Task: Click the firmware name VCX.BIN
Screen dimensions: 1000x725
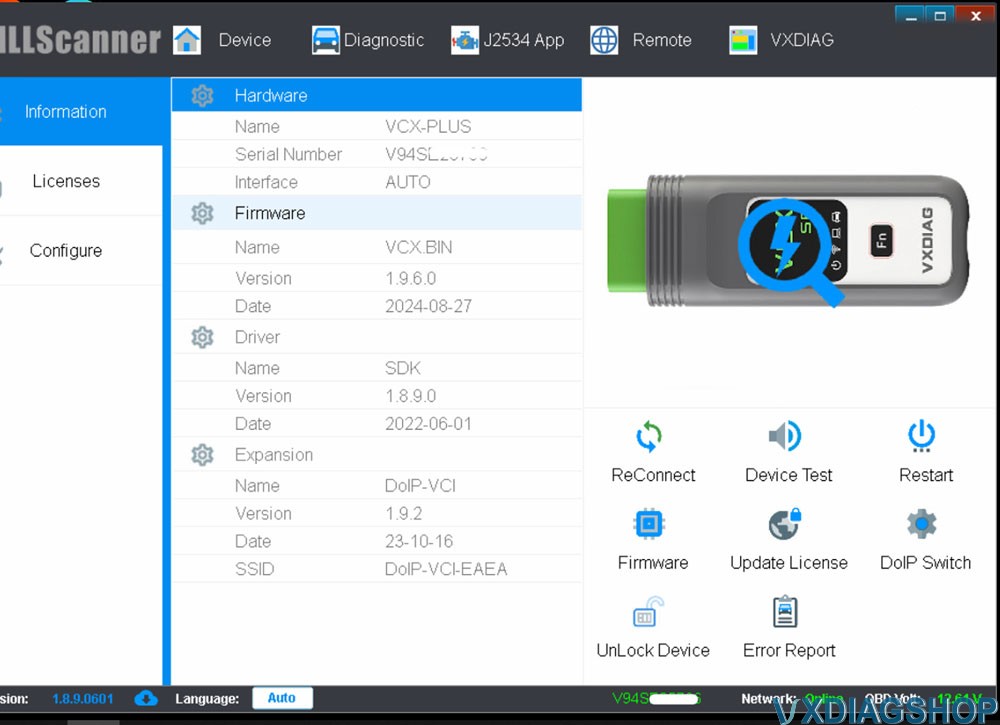Action: point(418,247)
